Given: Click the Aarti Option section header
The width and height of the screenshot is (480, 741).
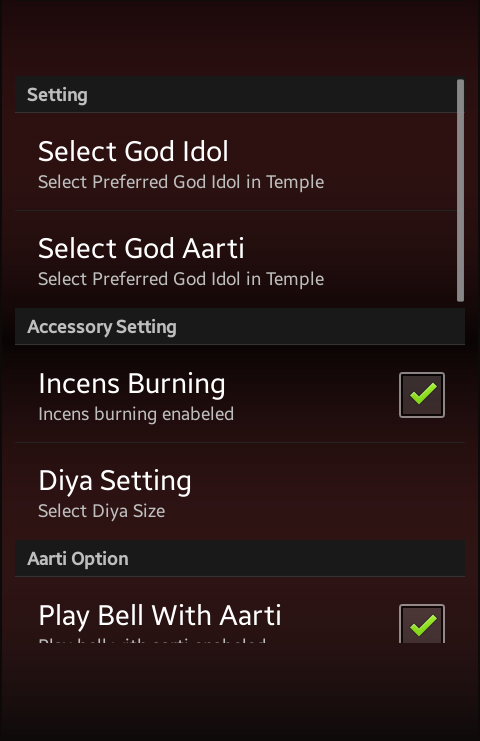Looking at the screenshot, I should pyautogui.click(x=240, y=559).
